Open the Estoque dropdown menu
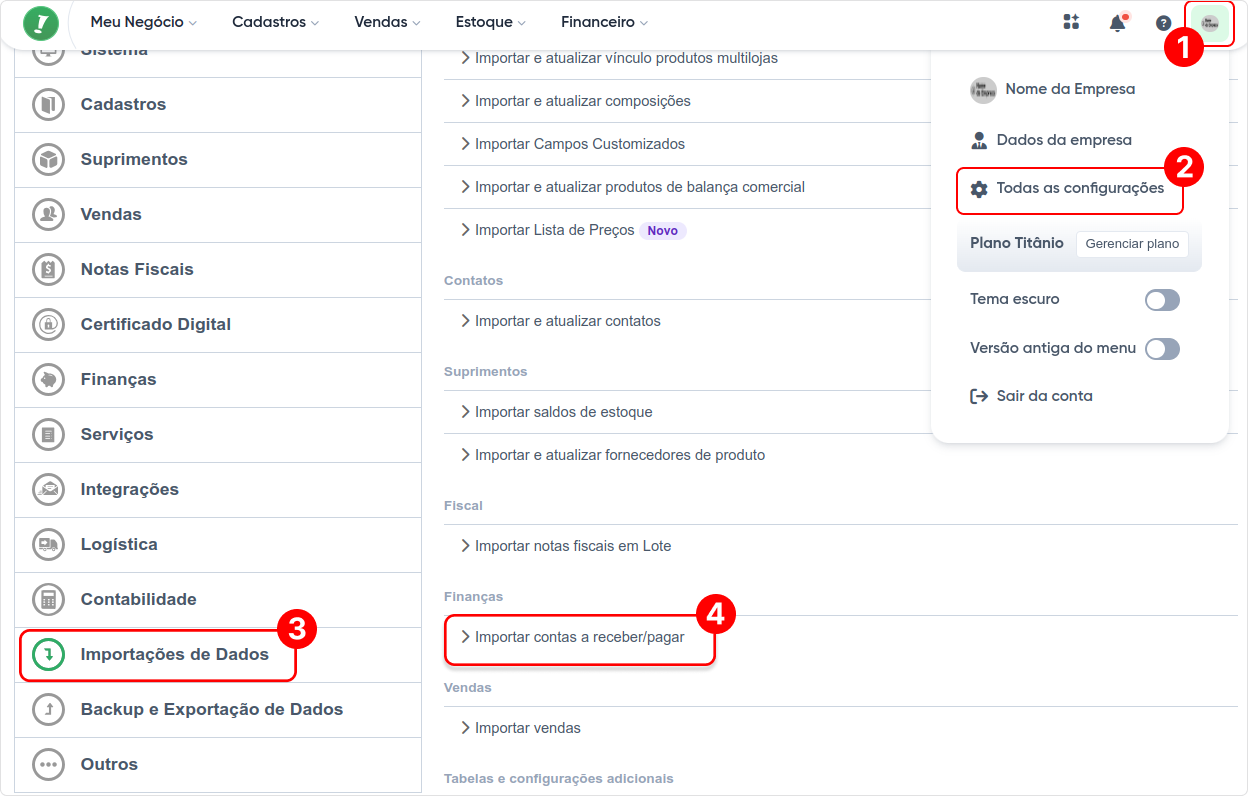Screen dimensions: 1248x796 click(490, 22)
